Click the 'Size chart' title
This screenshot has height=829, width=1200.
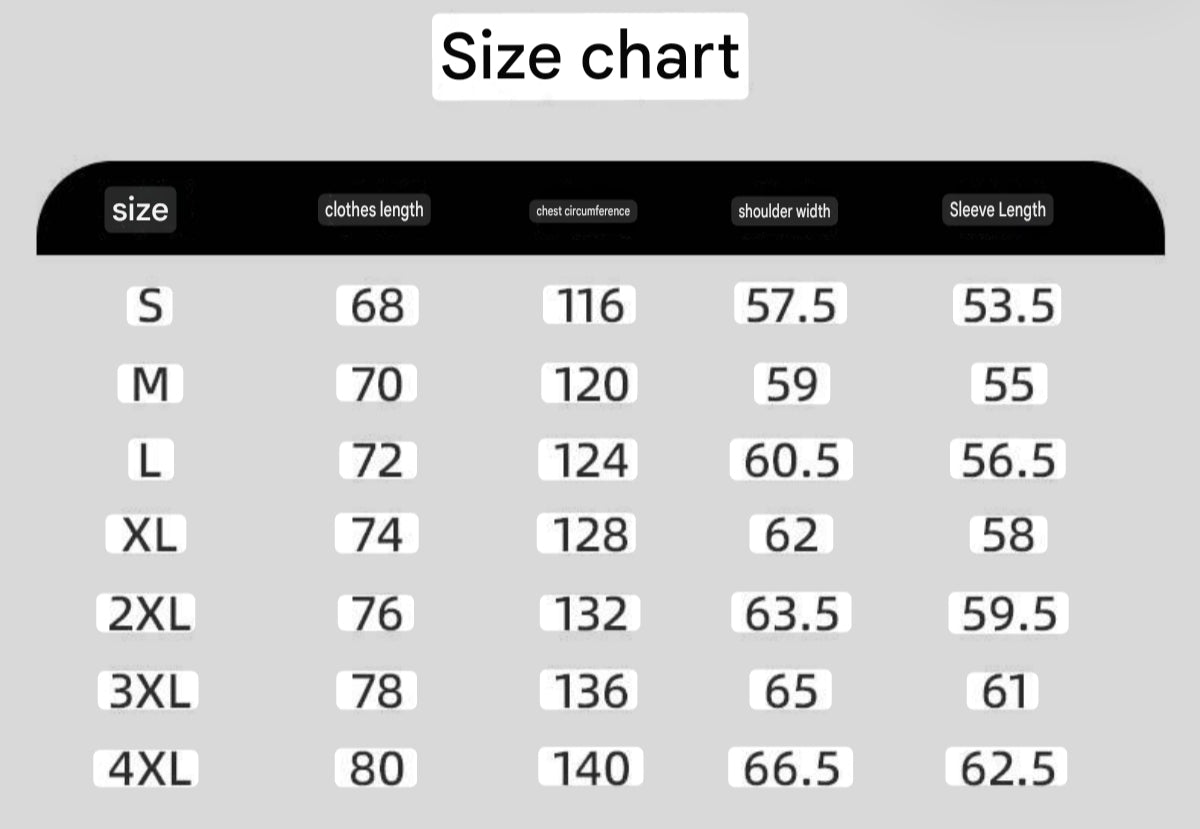tap(590, 56)
